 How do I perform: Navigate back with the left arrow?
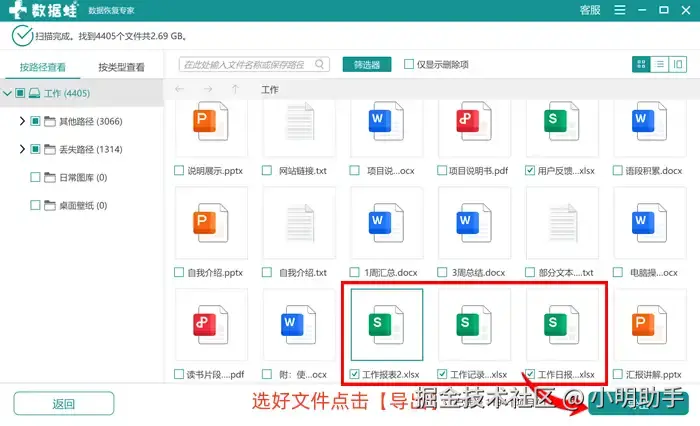point(179,89)
